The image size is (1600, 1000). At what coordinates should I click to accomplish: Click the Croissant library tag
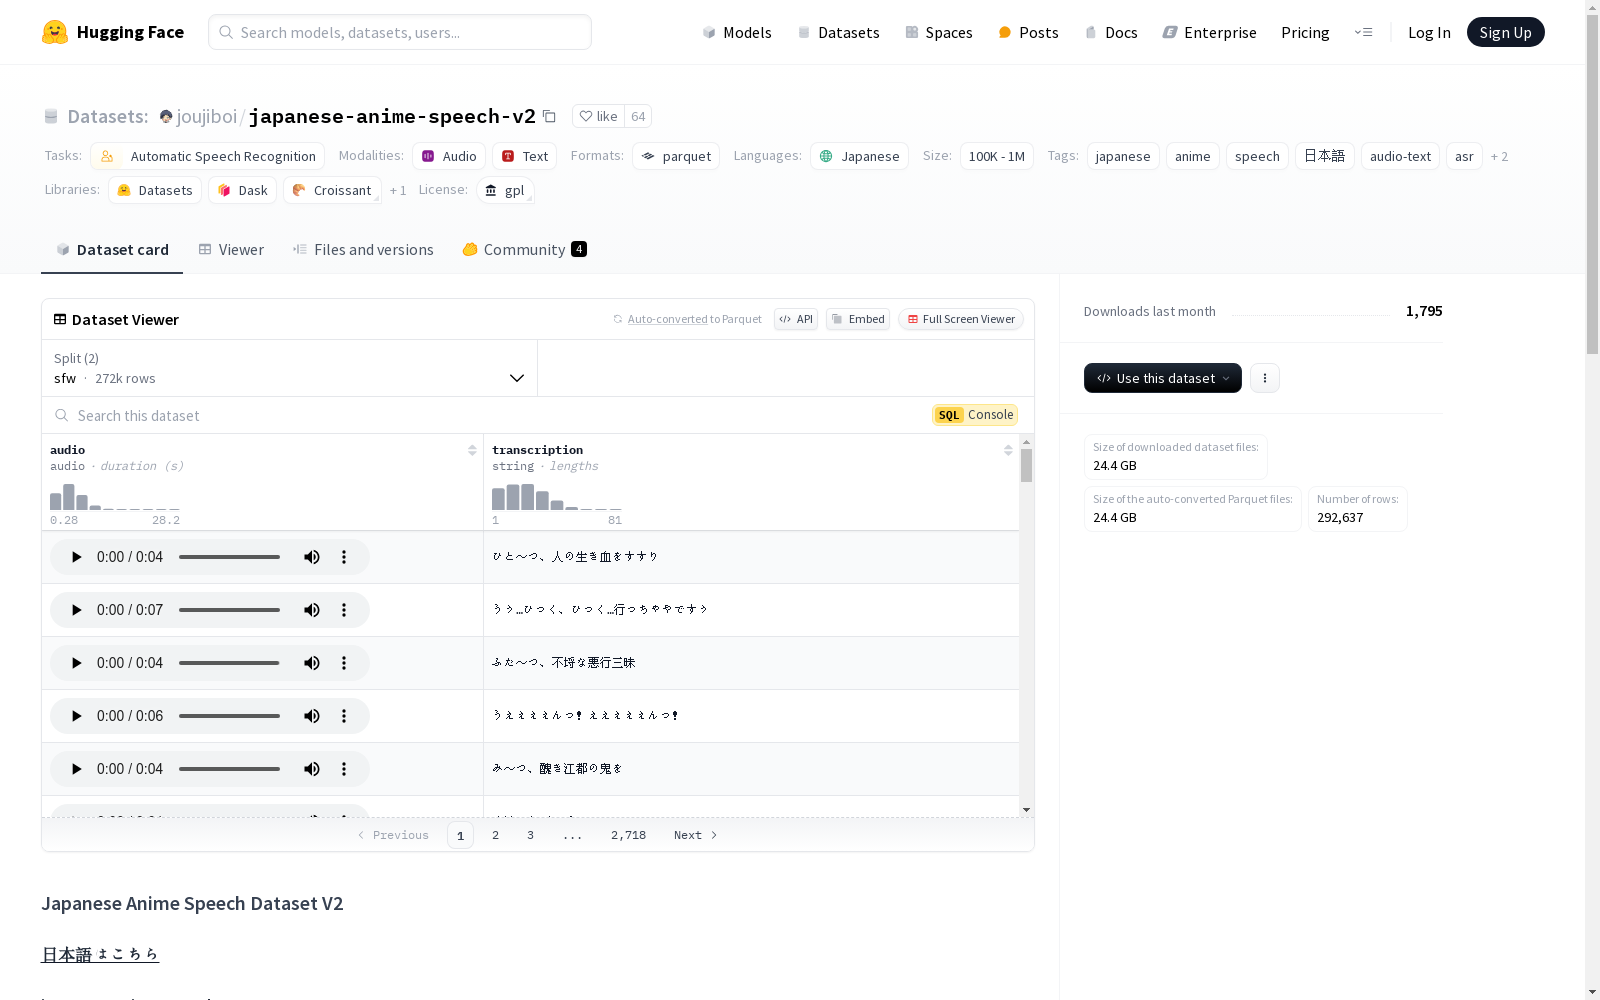332,190
